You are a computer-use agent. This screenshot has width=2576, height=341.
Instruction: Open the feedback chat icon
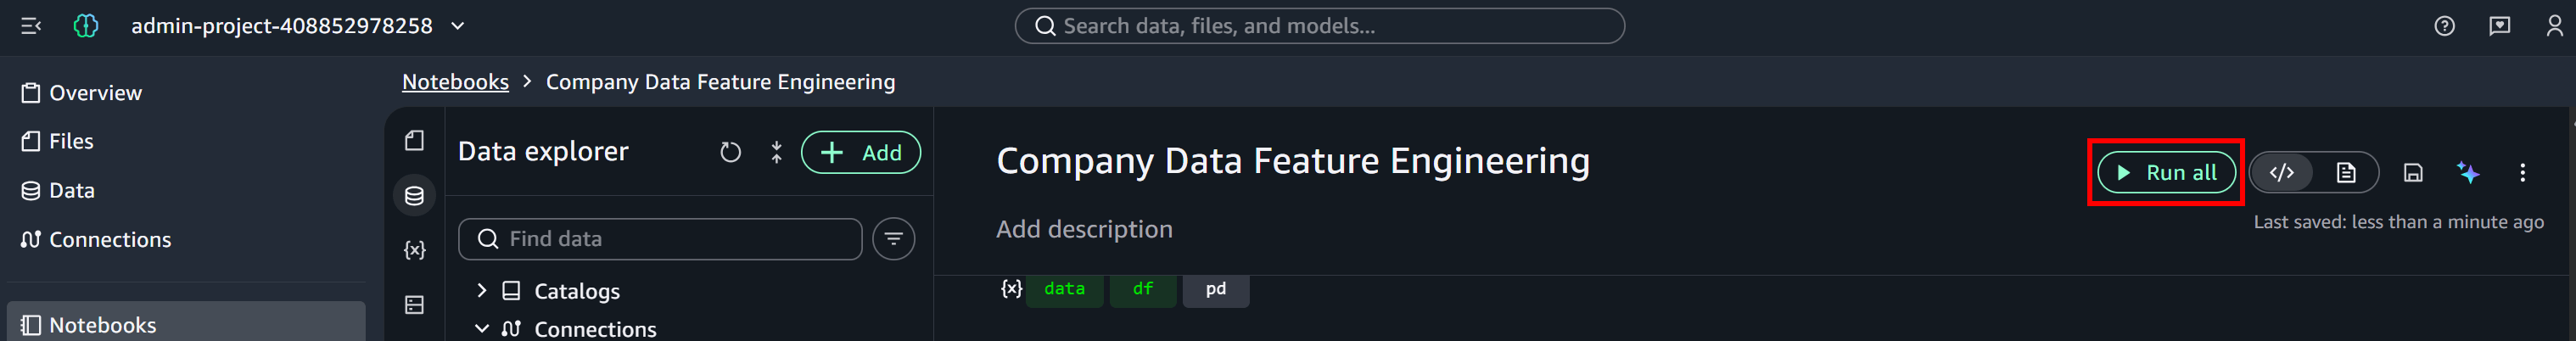click(2499, 26)
